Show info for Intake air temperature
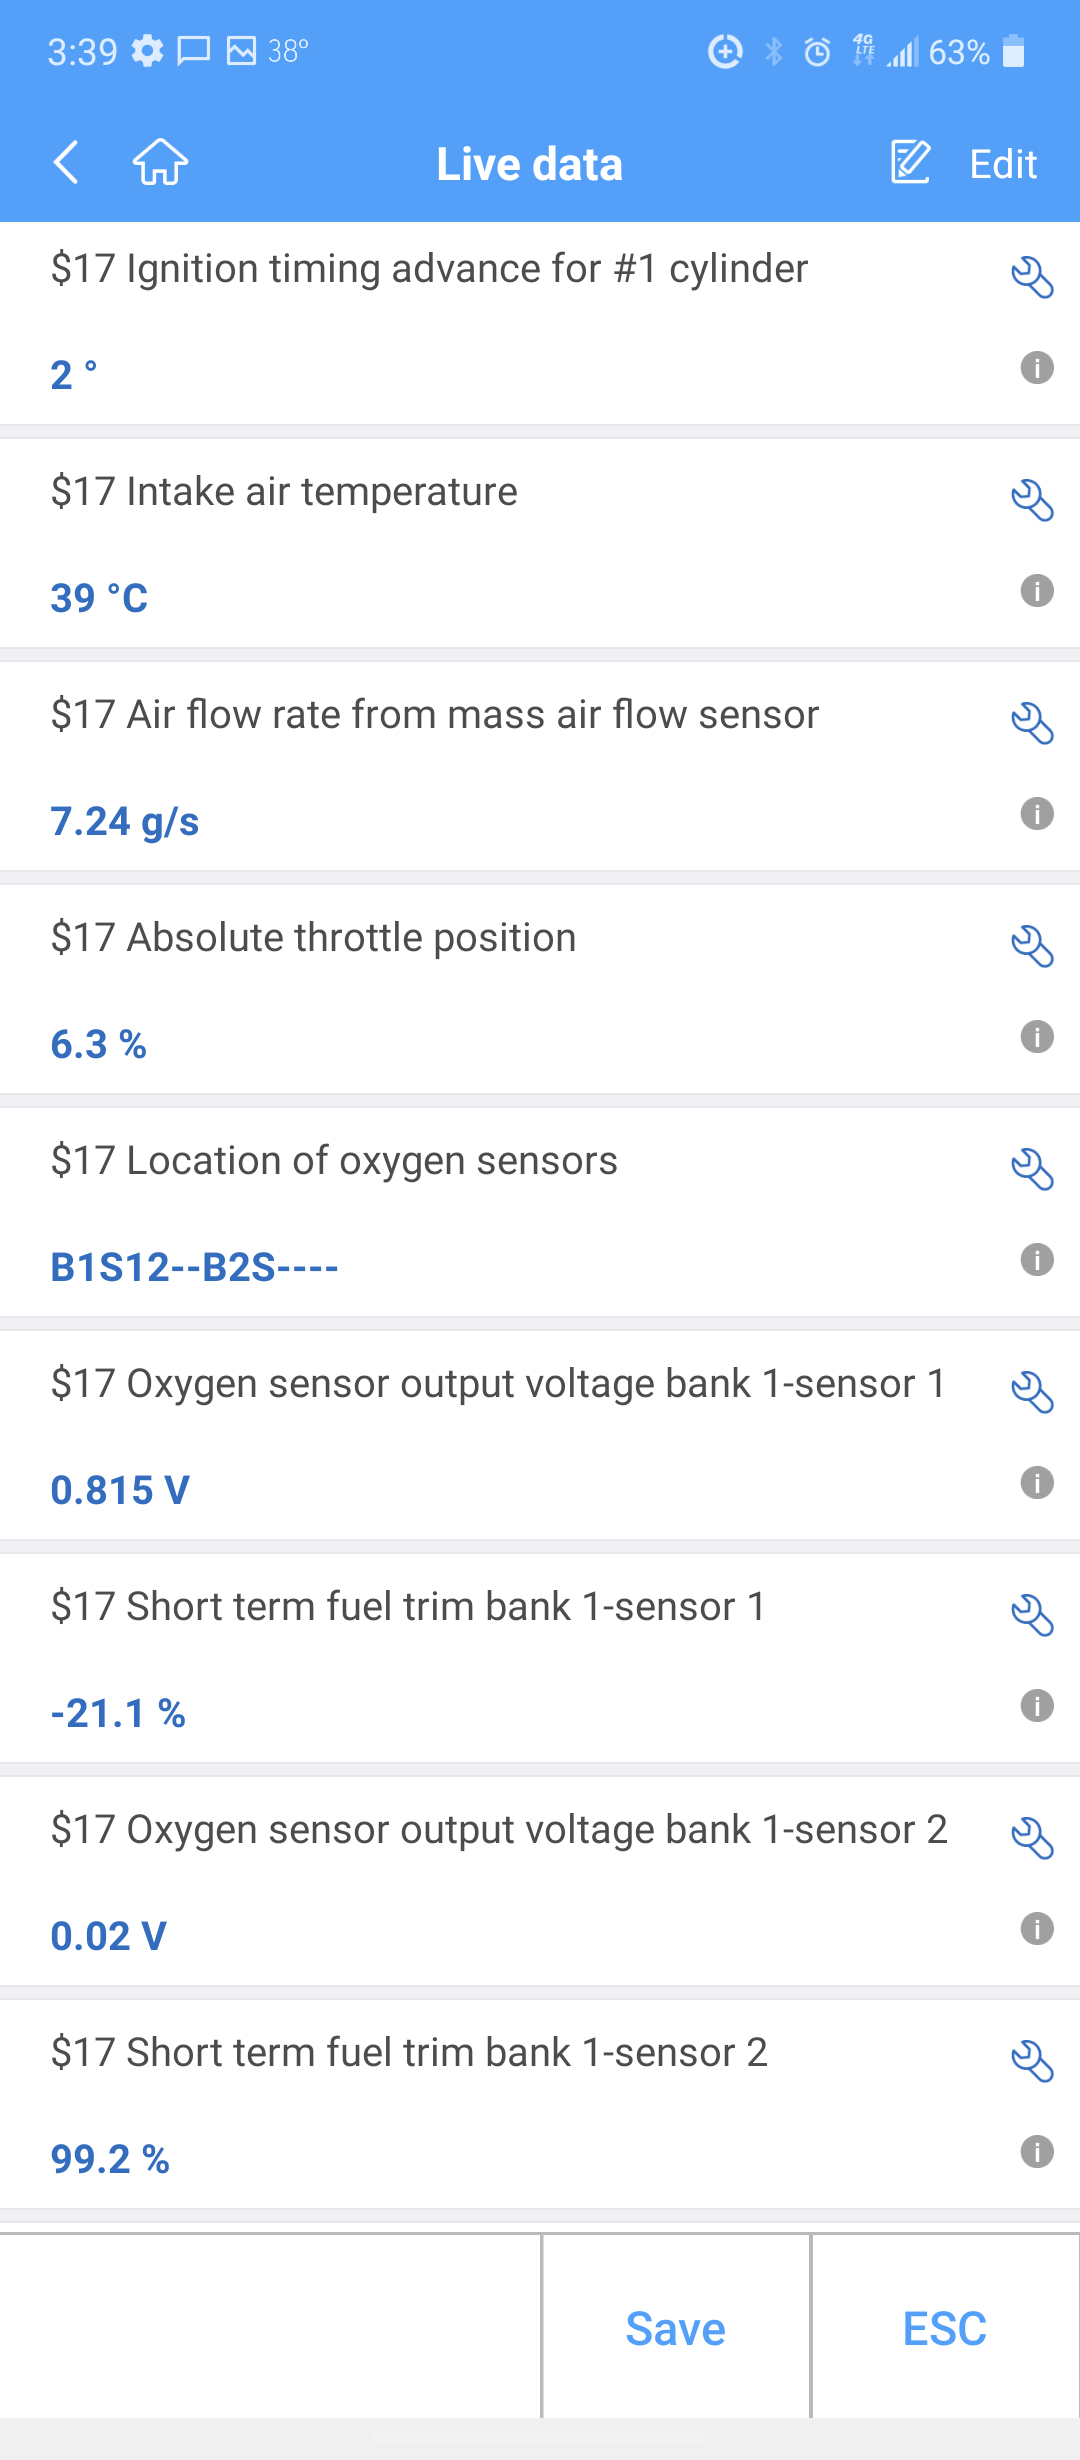 point(1037,591)
